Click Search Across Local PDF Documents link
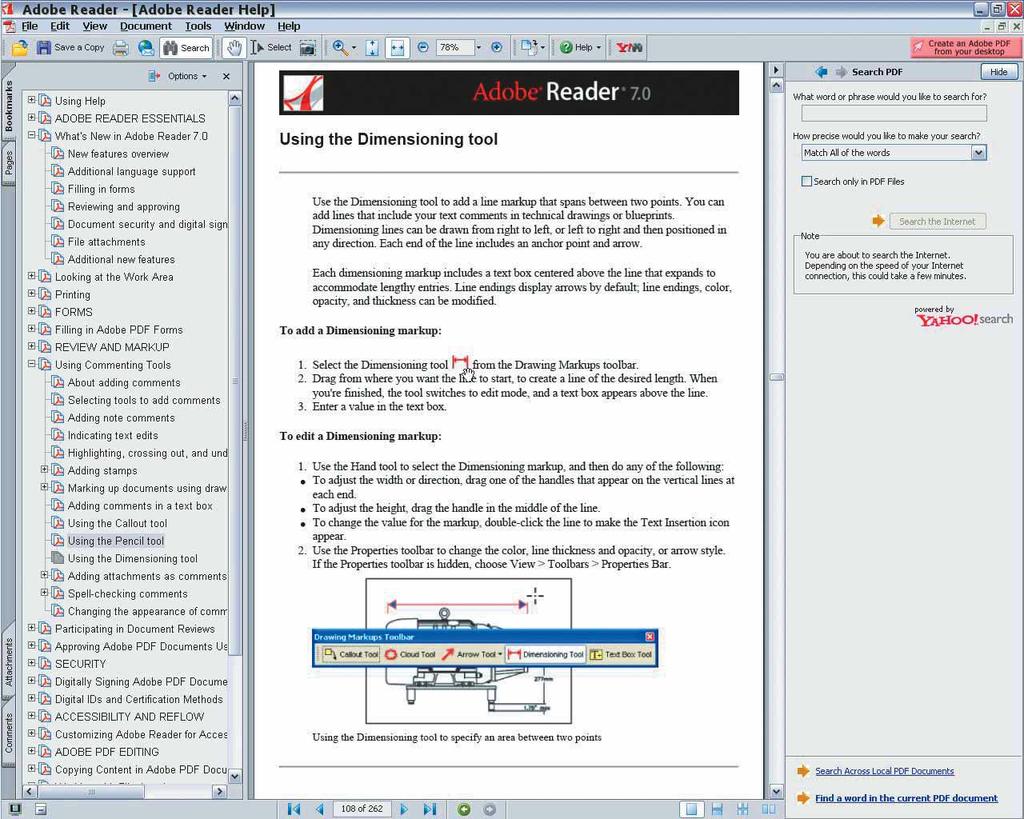Viewport: 1024px width, 819px height. pyautogui.click(x=884, y=771)
